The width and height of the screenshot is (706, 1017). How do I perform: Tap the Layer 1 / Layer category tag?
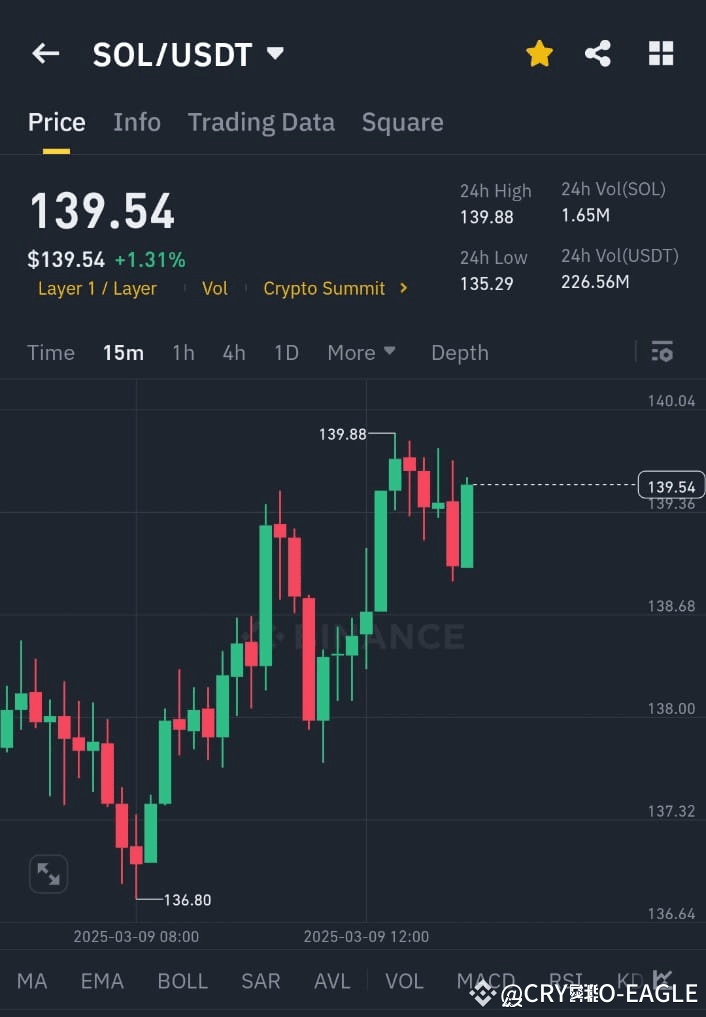pyautogui.click(x=97, y=288)
